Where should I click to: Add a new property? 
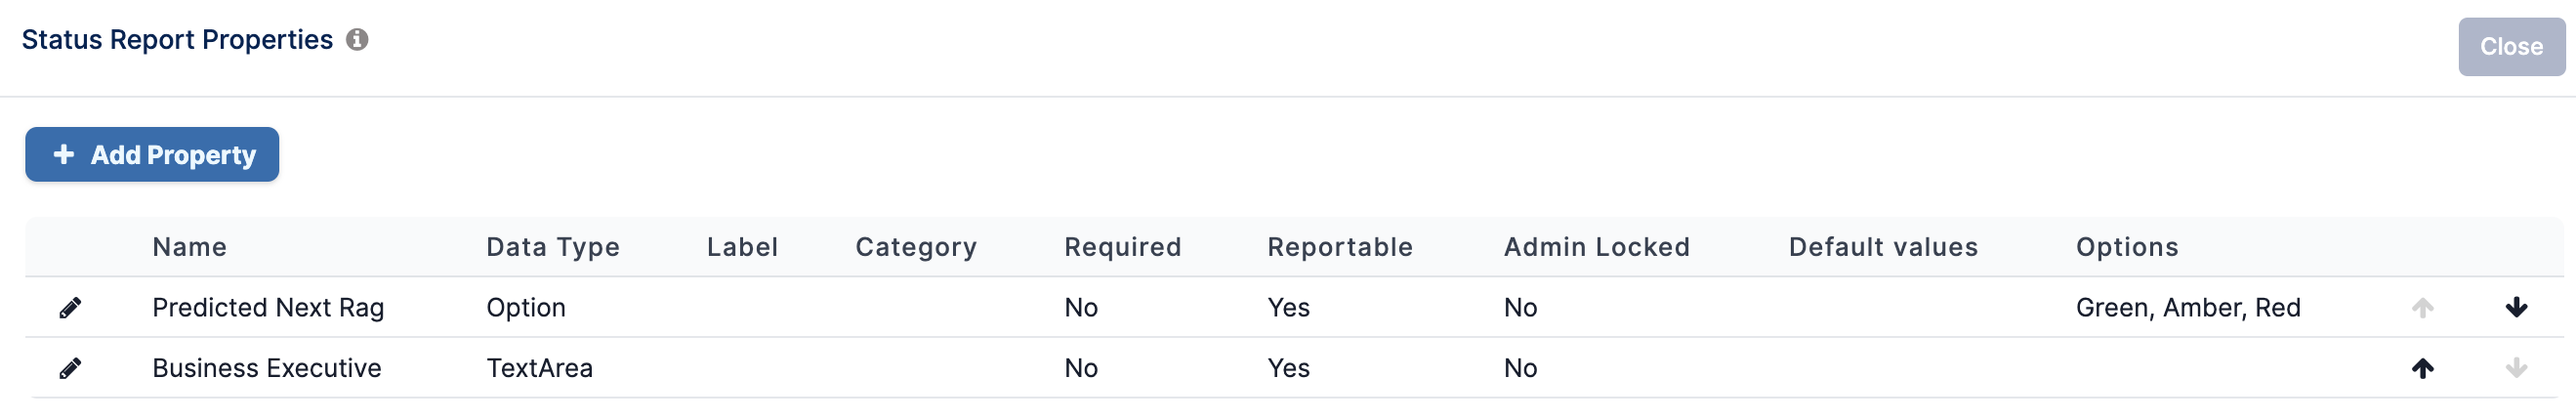pos(152,155)
